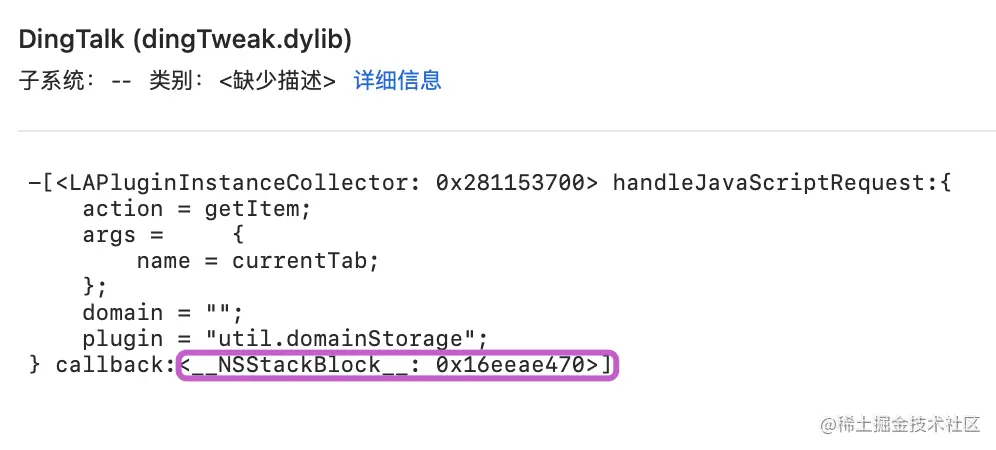Click the args = { line
Screen dimensions: 996x450
pos(163,235)
